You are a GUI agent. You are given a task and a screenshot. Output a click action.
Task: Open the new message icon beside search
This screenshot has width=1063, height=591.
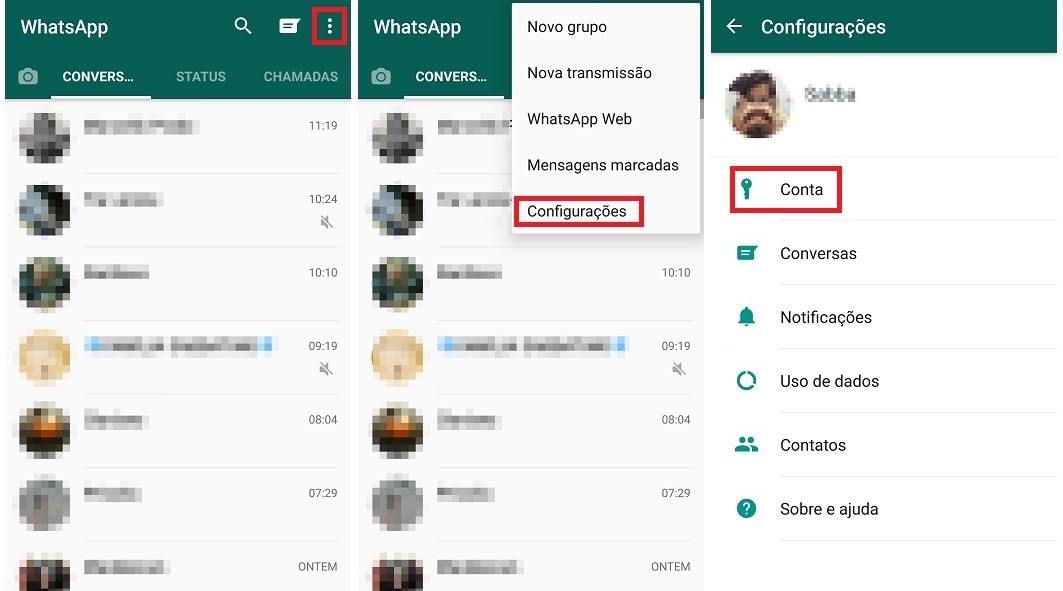pos(289,27)
